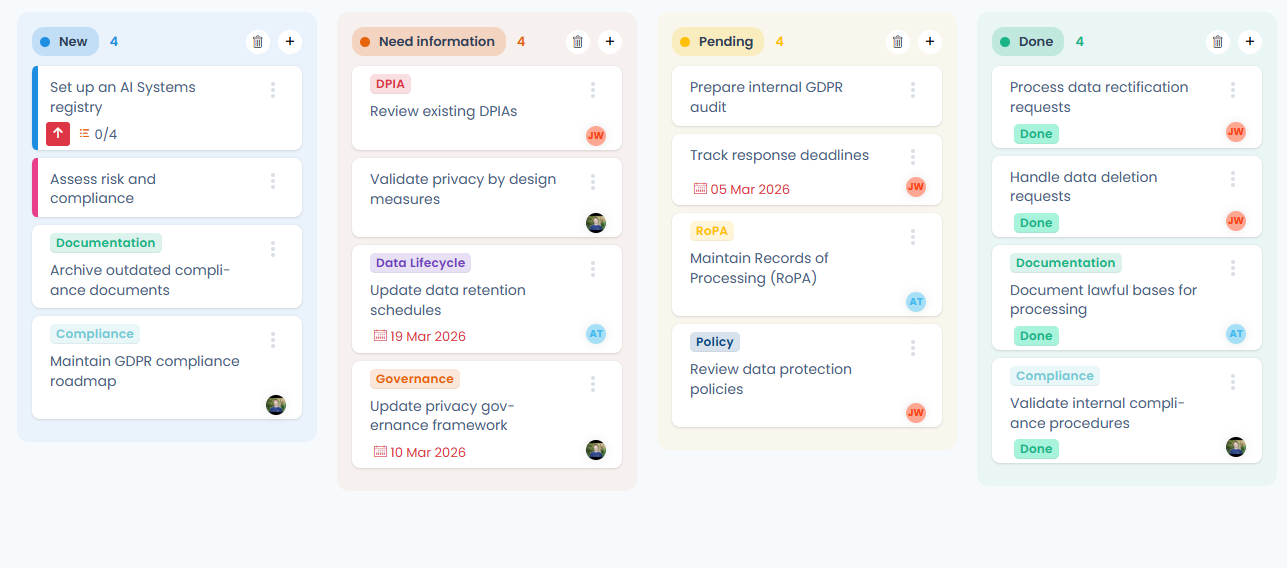Add a card to the Pending column
The width and height of the screenshot is (1287, 568).
(930, 42)
